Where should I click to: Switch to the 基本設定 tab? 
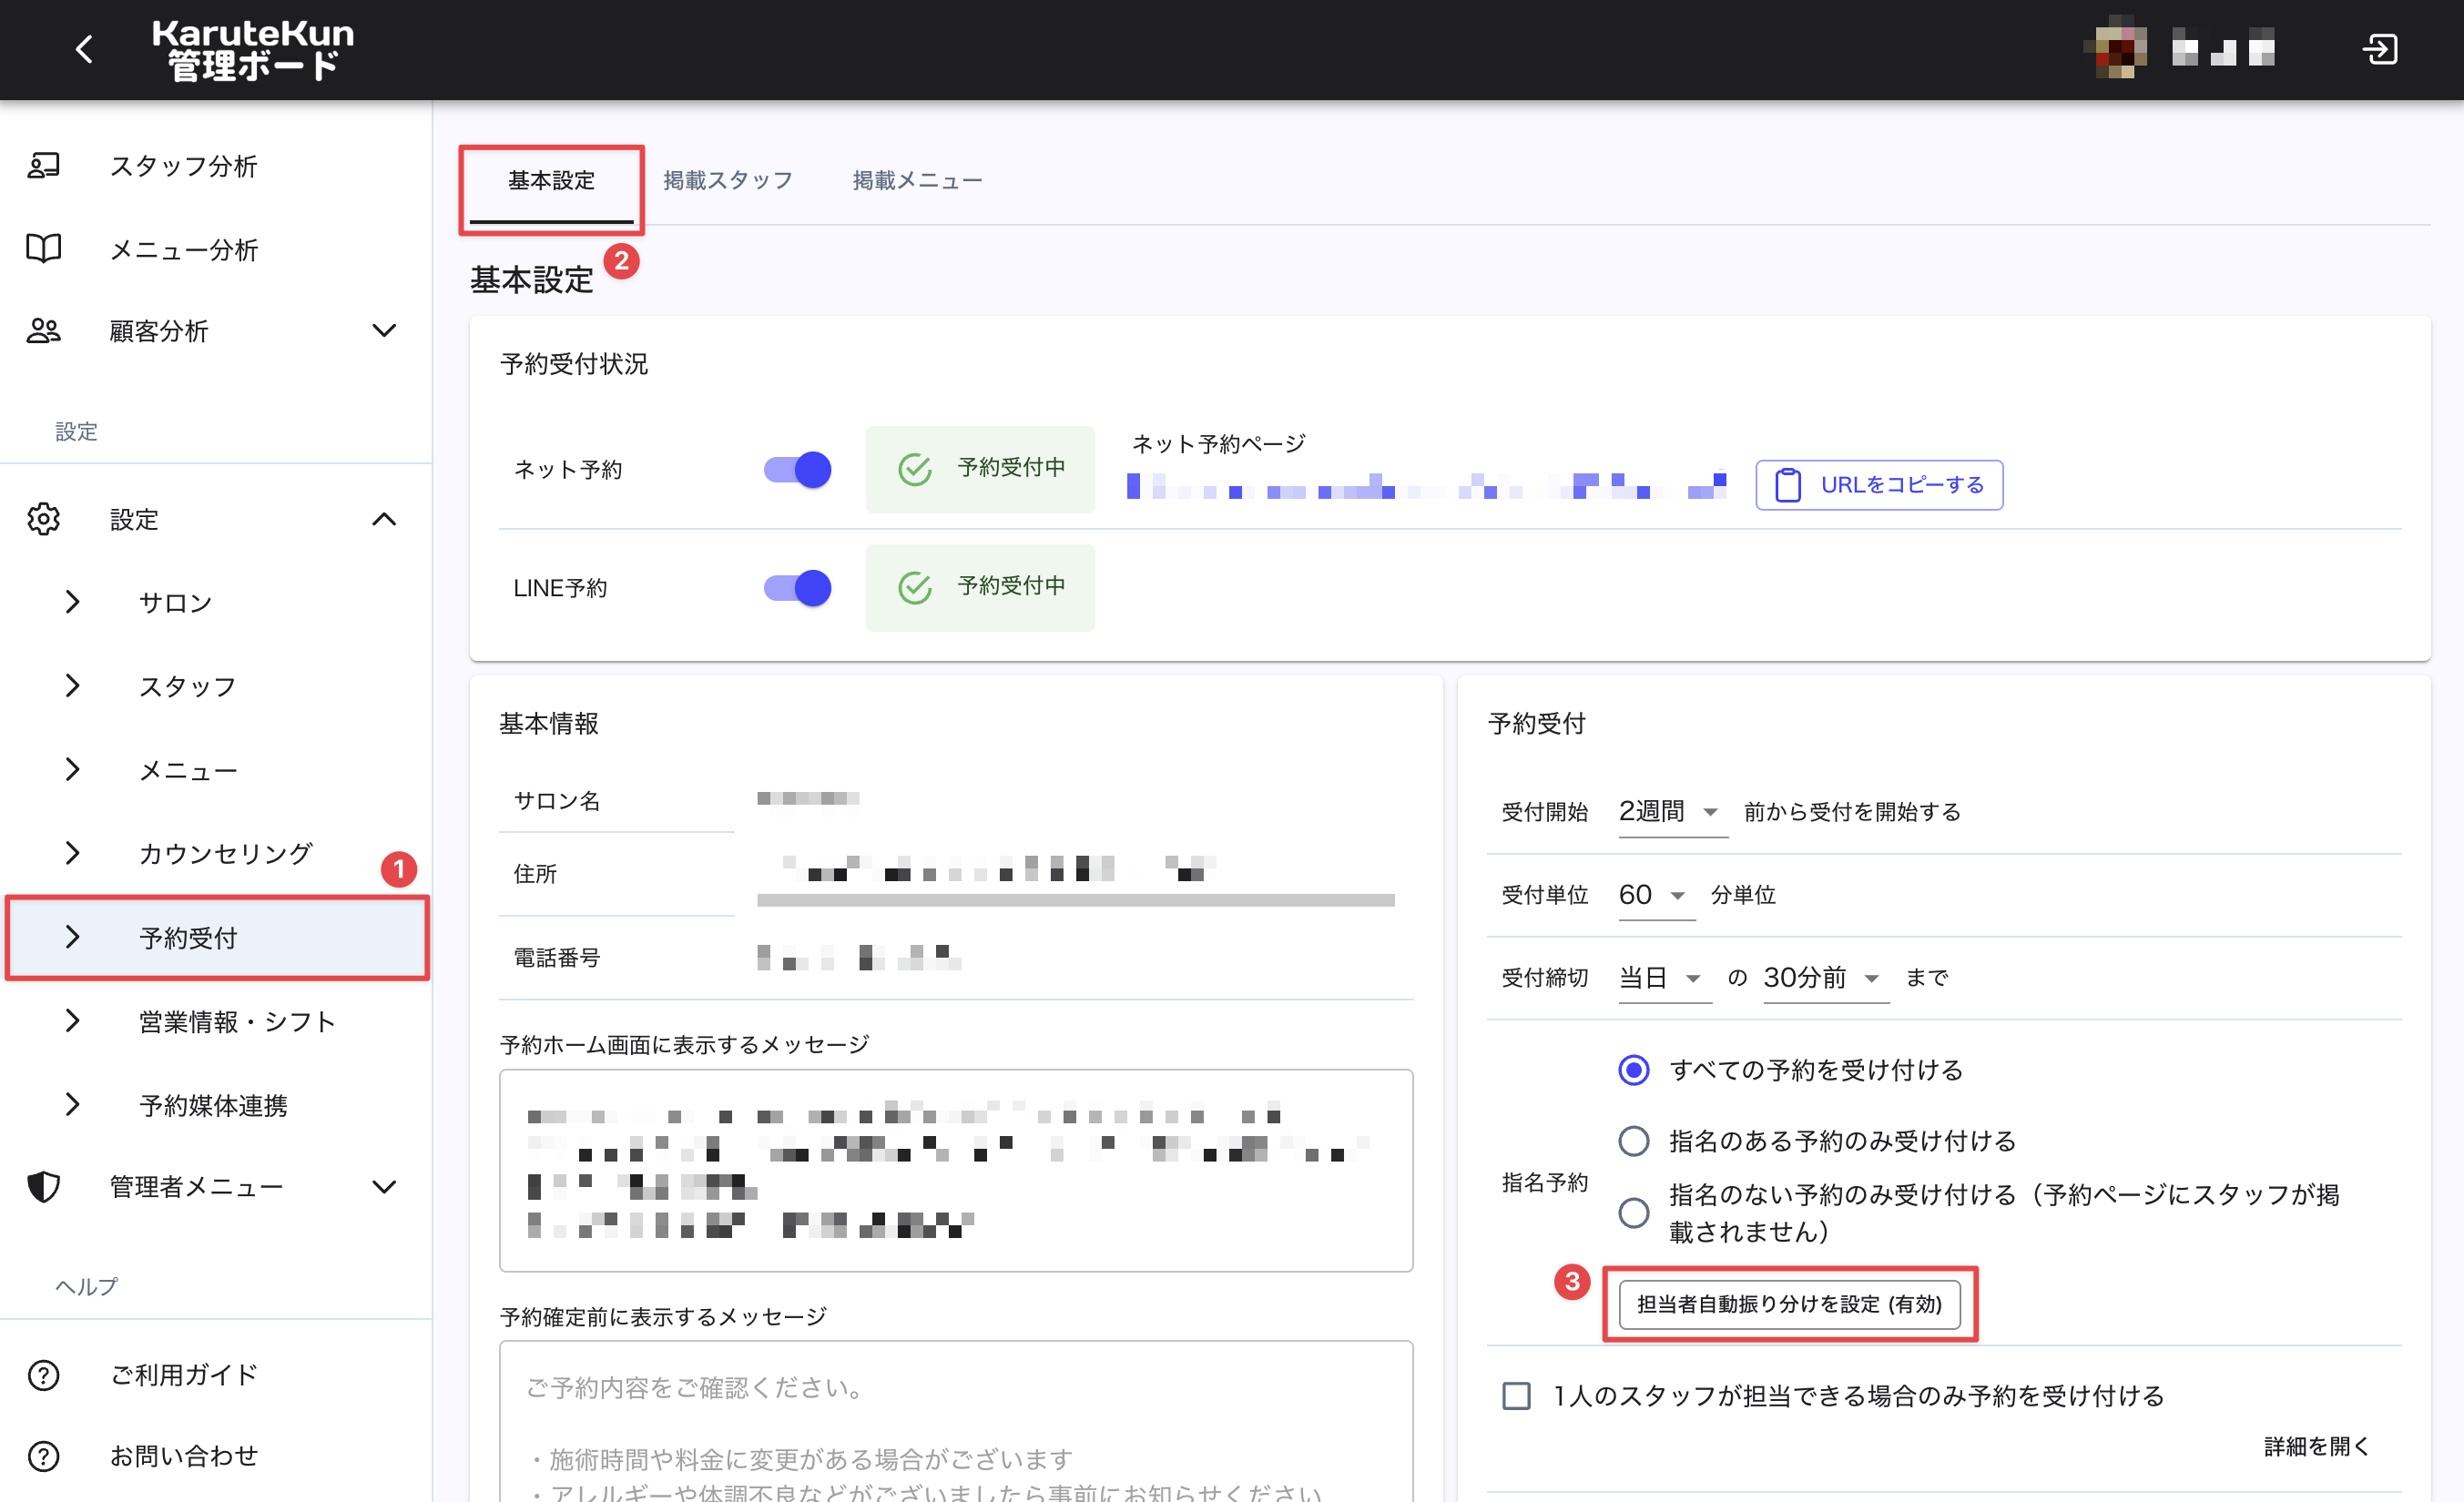tap(551, 181)
